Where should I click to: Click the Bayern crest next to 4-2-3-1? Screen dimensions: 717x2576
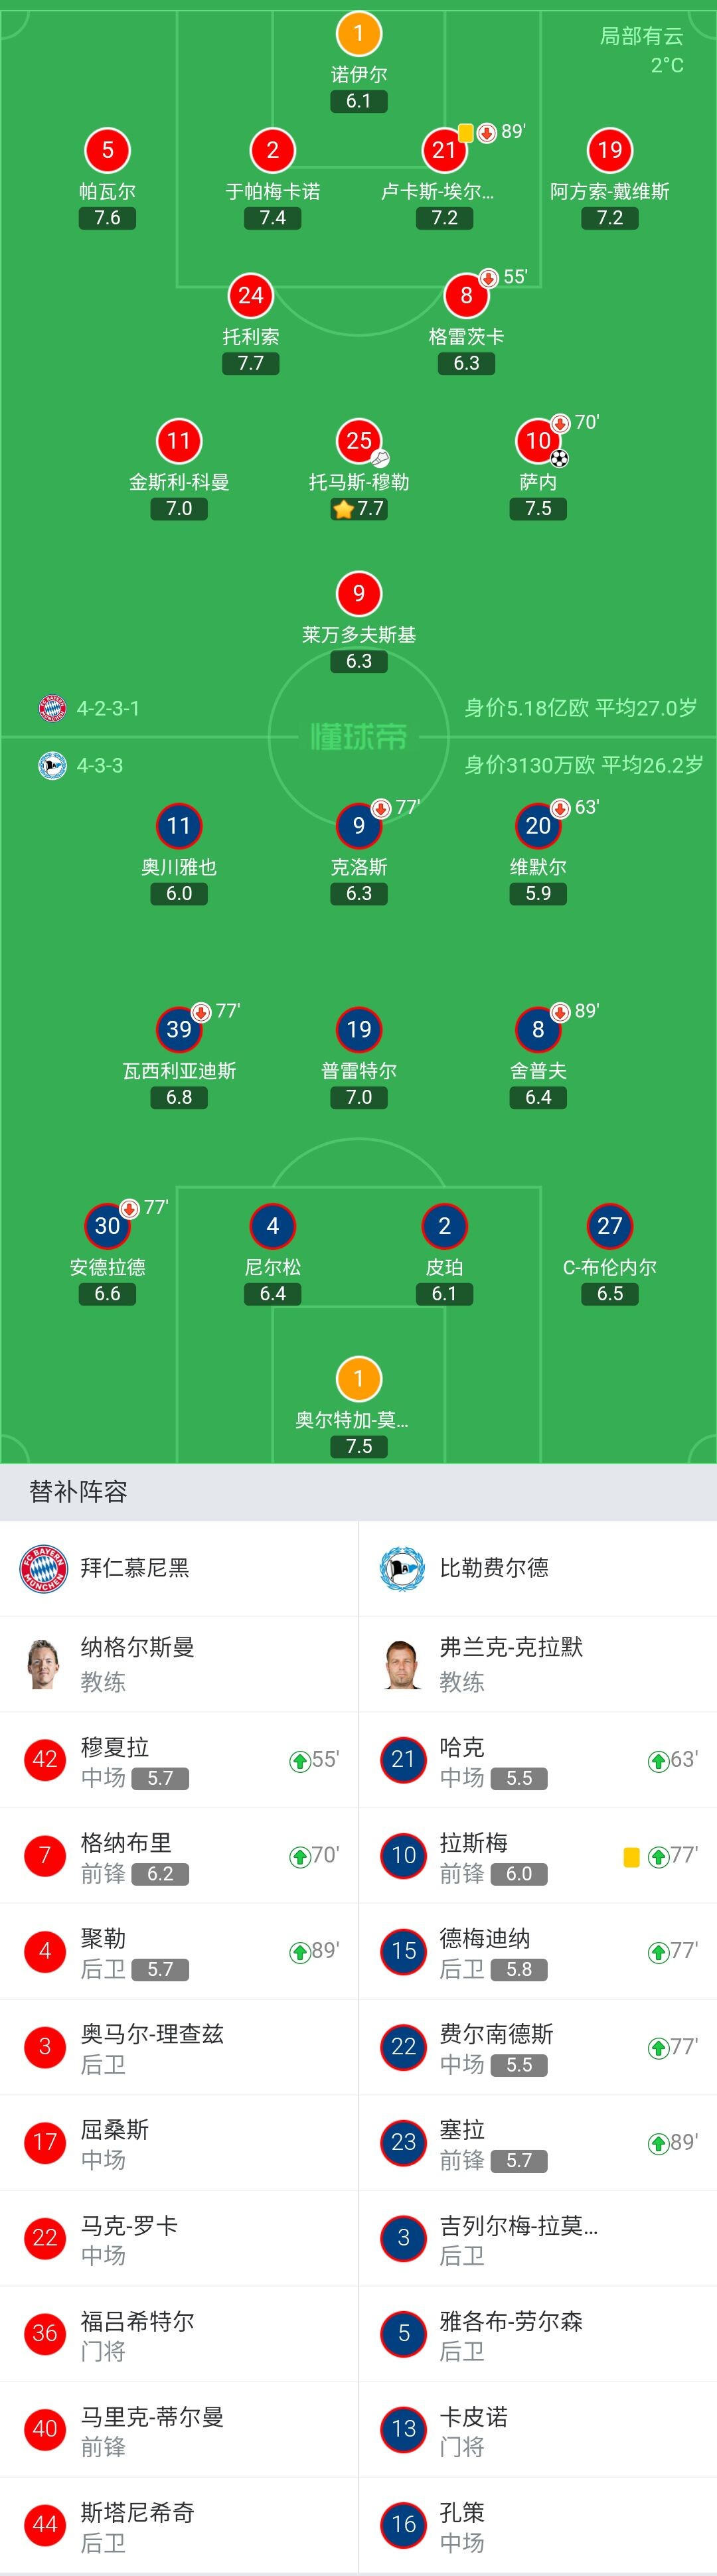52,708
